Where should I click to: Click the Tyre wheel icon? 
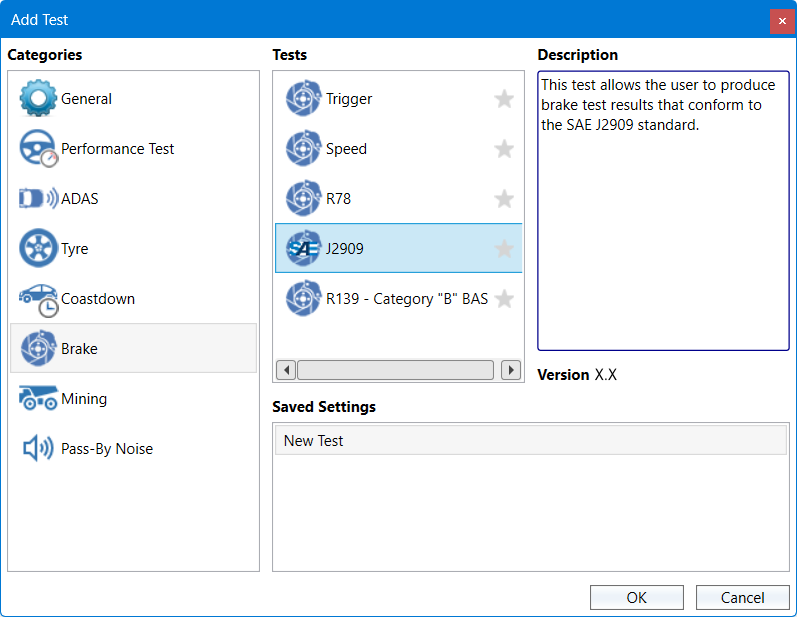coord(38,248)
